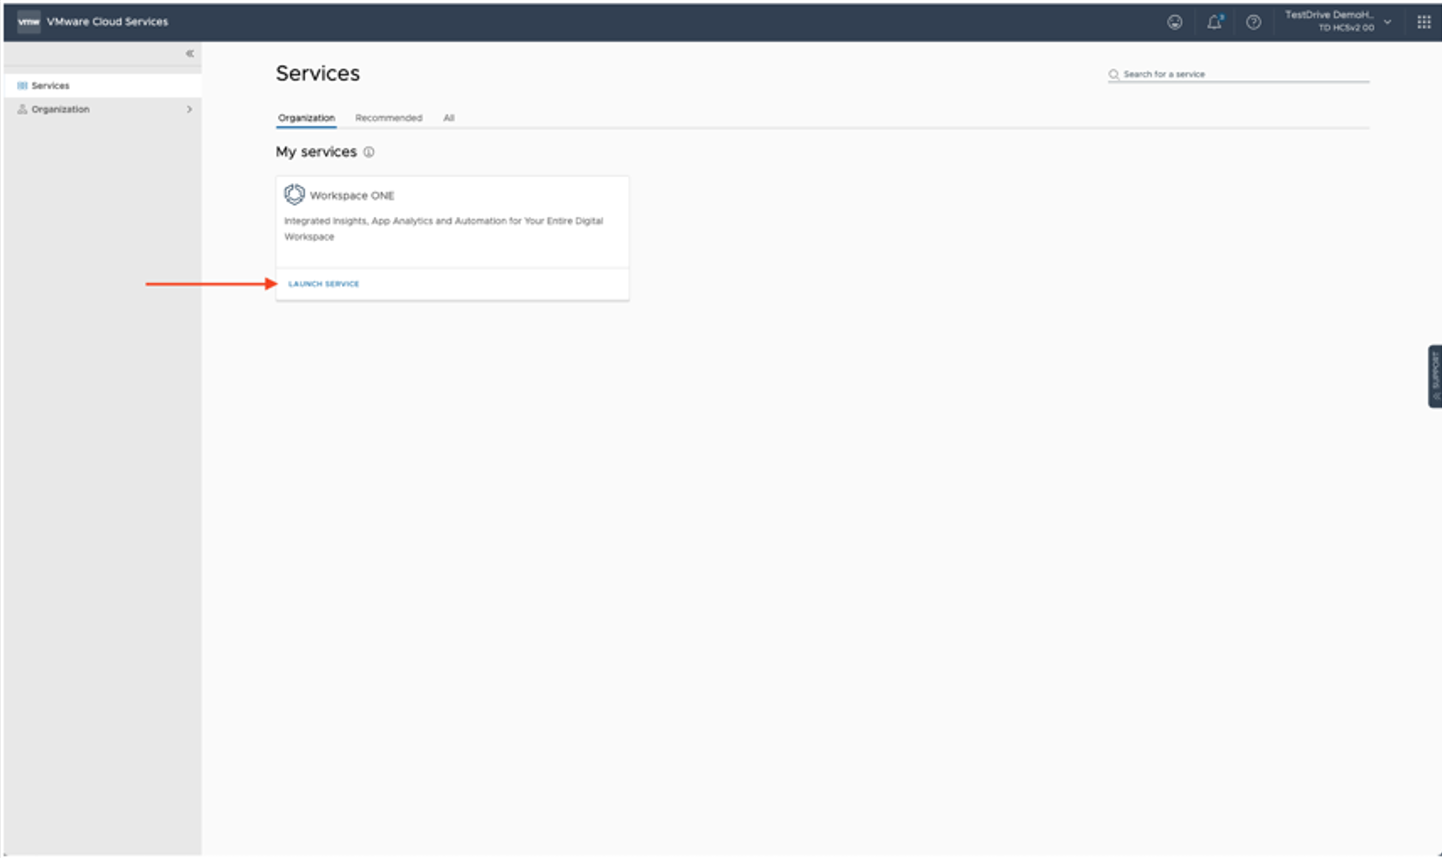Click the Organization person icon in sidebar
Screen dimensions: 1442x858
22,109
